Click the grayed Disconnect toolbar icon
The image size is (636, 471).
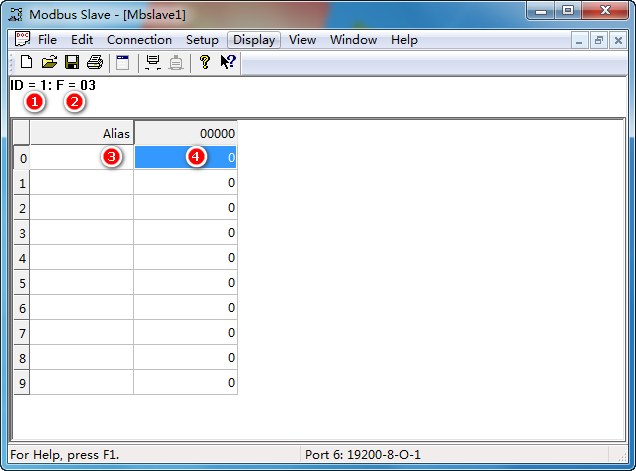(x=176, y=63)
